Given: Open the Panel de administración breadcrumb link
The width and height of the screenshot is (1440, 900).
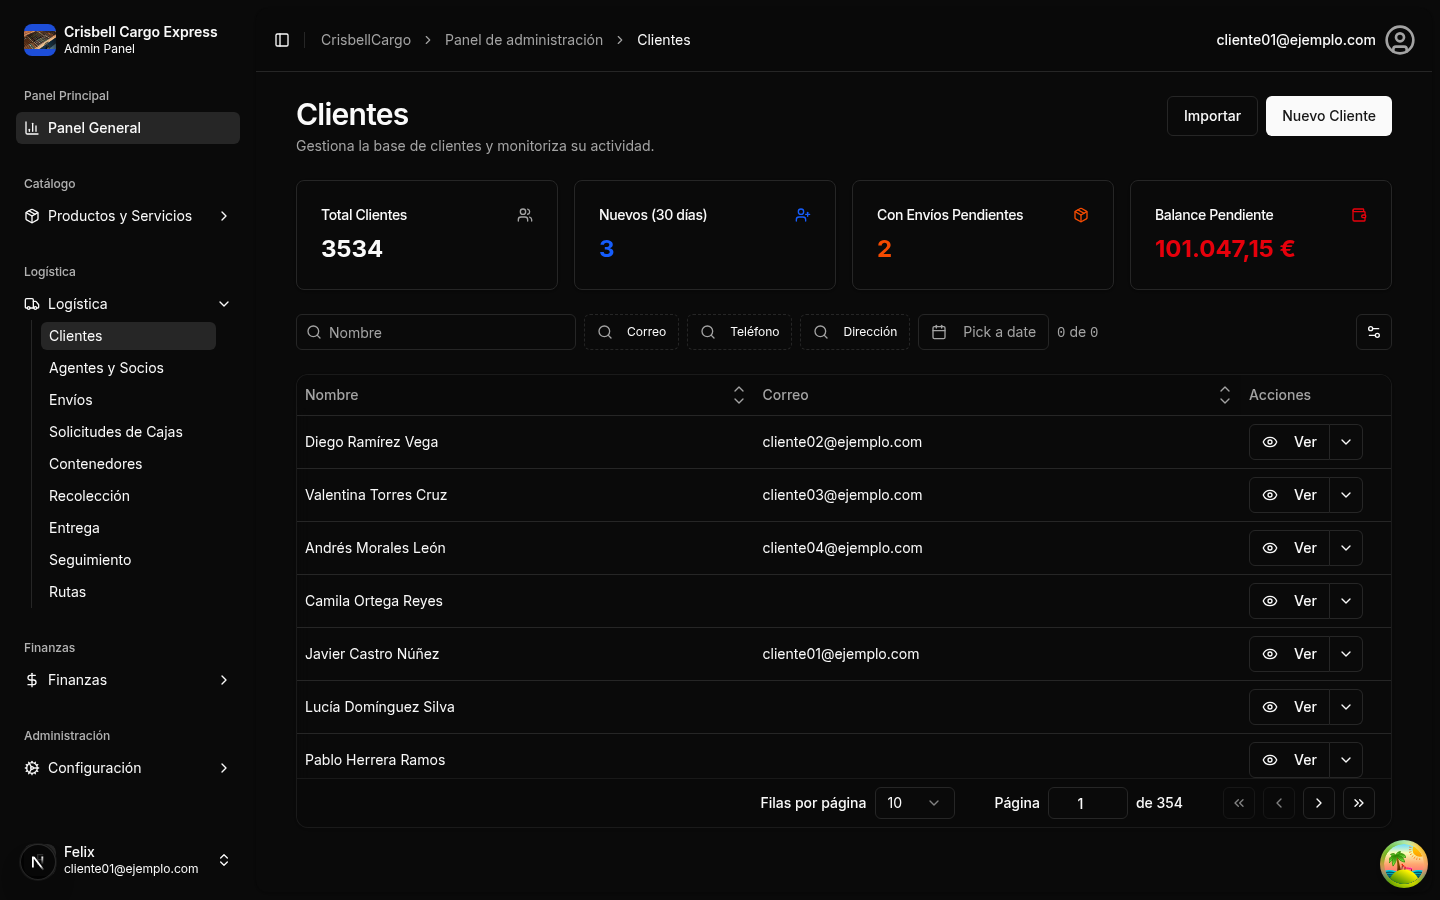Looking at the screenshot, I should (524, 40).
